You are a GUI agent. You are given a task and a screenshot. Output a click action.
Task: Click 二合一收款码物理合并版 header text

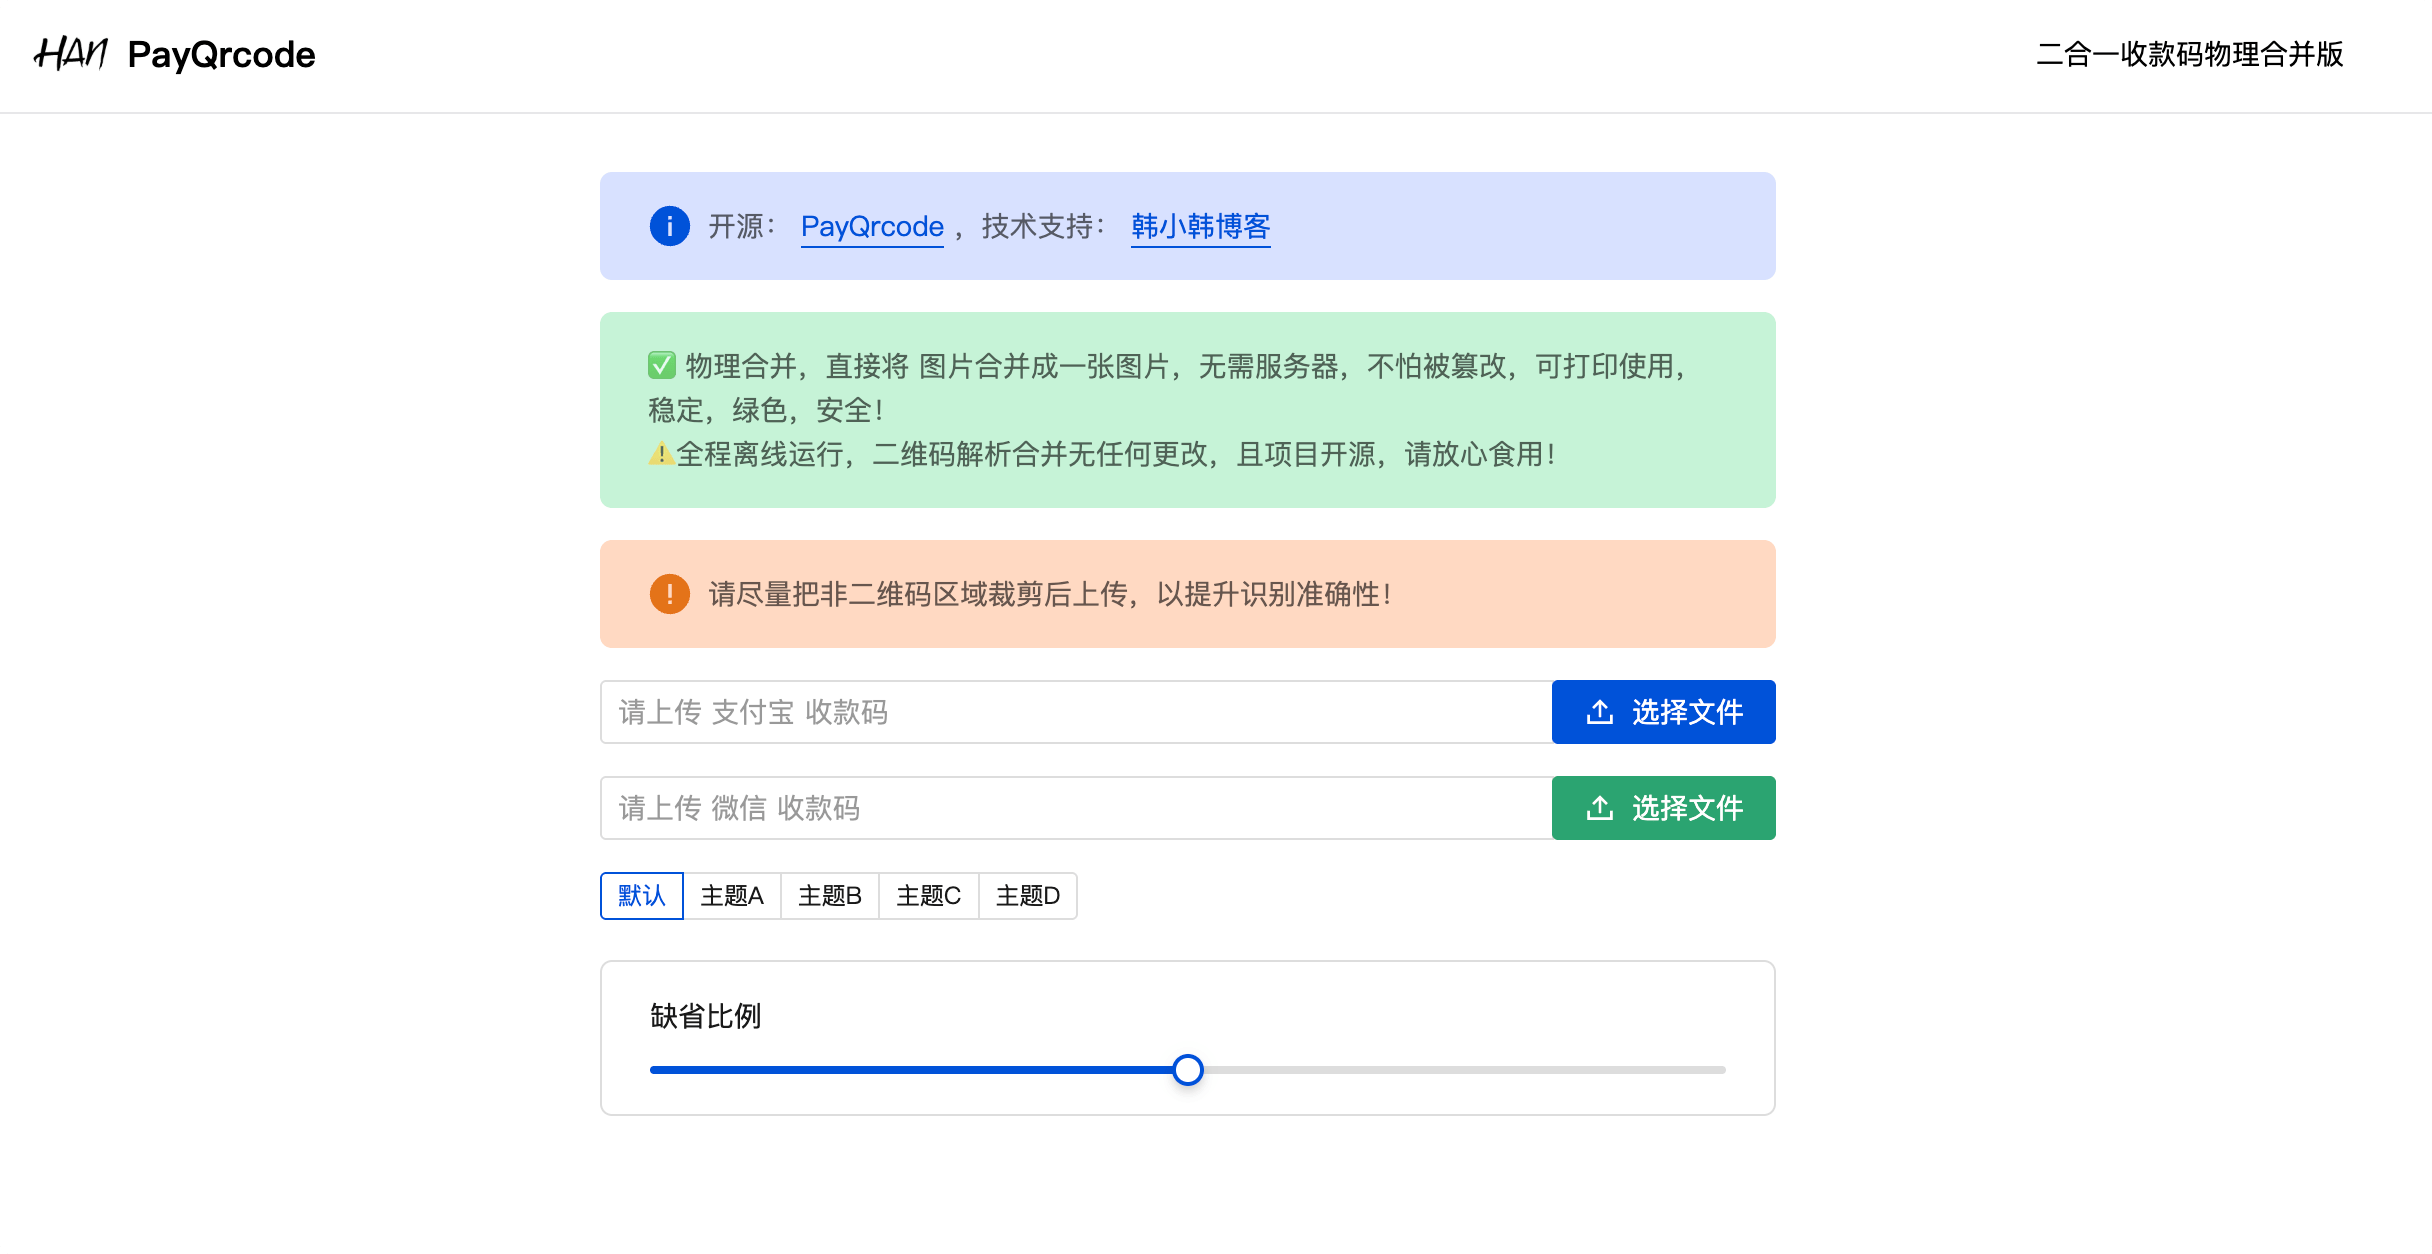click(x=2190, y=54)
